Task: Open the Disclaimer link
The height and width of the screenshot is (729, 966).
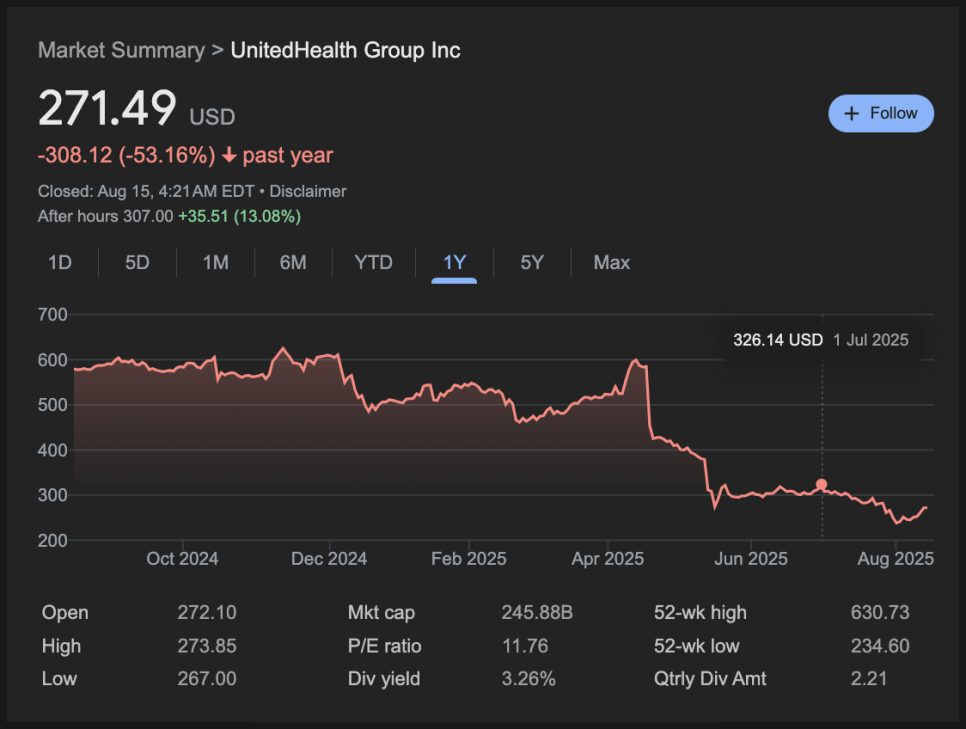Action: click(307, 192)
